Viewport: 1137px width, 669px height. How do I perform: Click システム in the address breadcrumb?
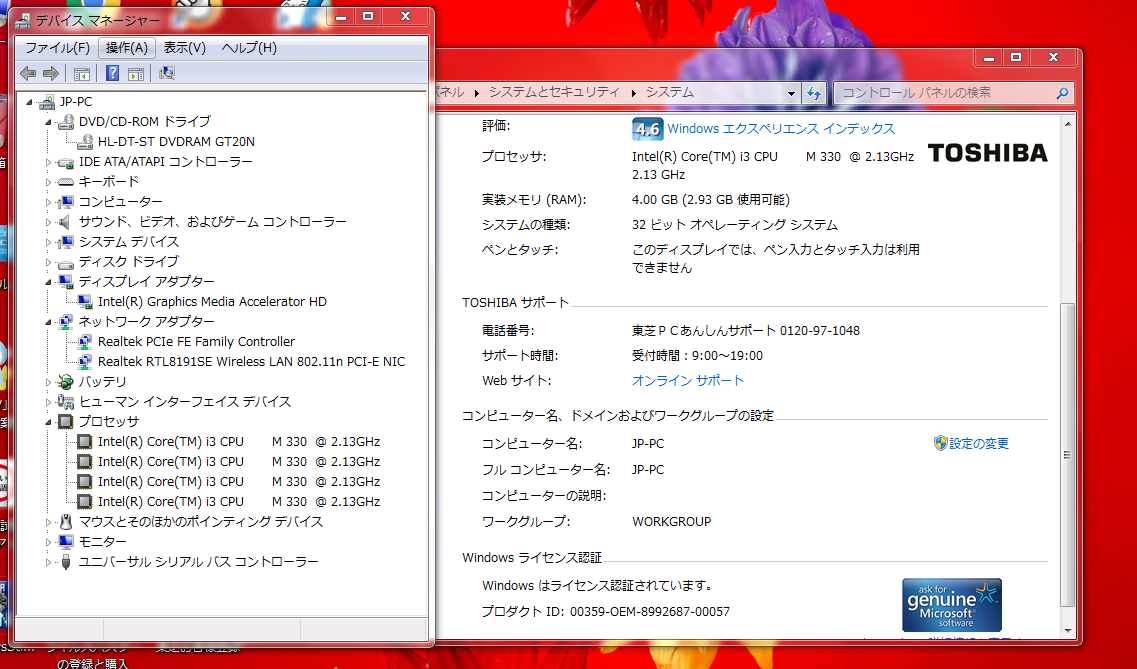(x=669, y=92)
